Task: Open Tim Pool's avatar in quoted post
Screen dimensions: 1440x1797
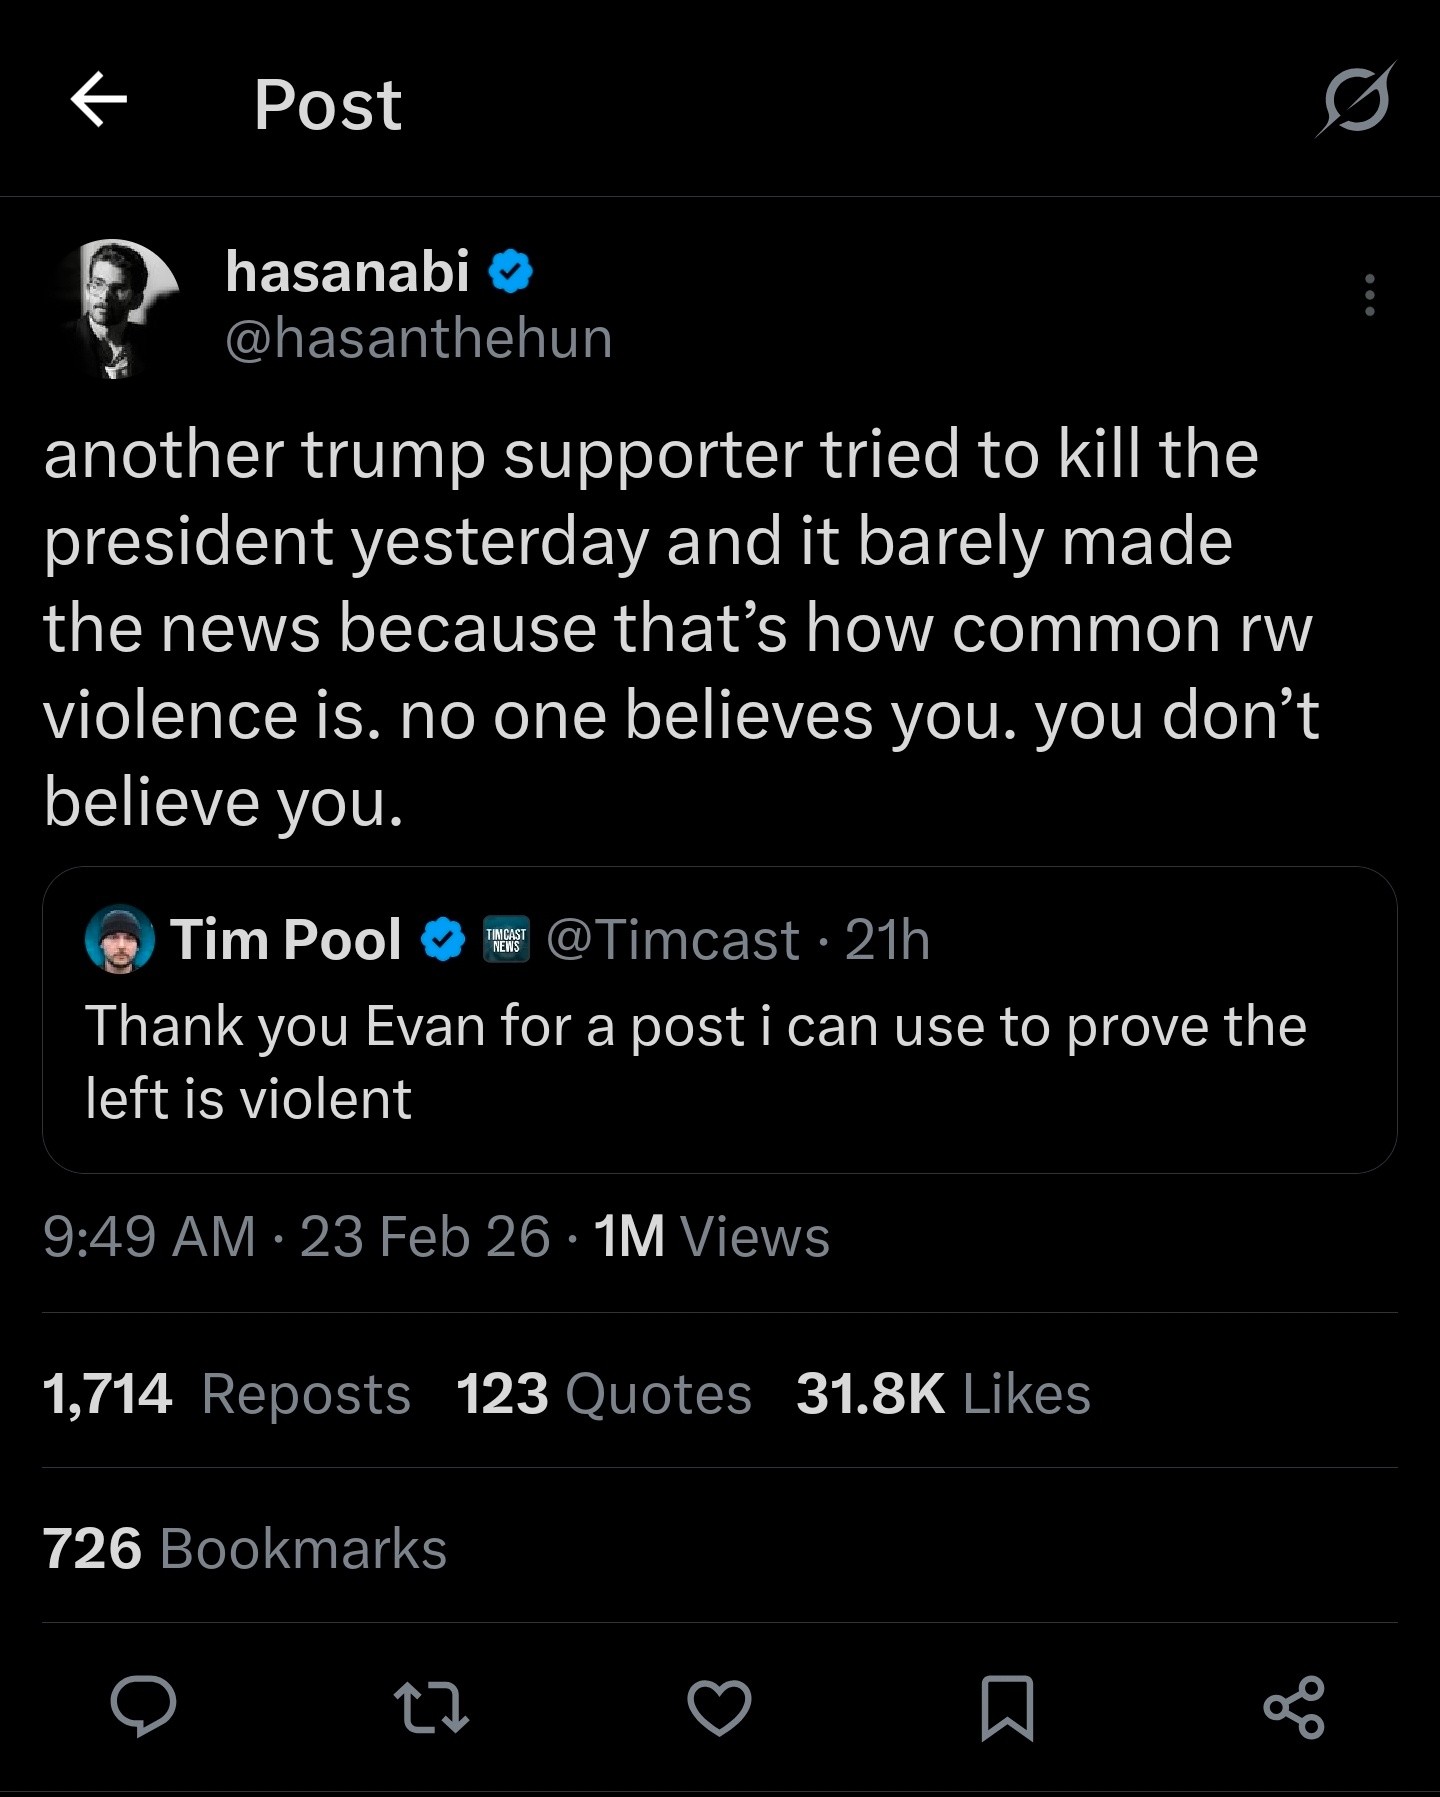Action: coord(120,940)
